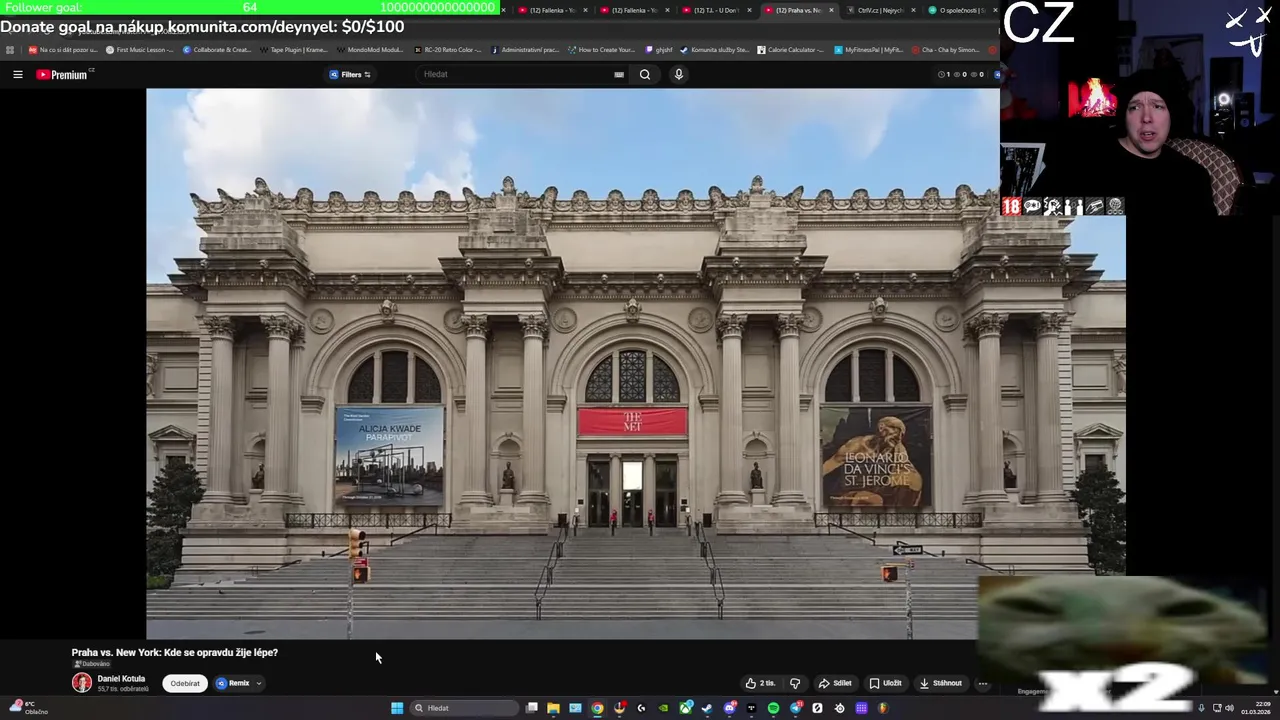Focus the Hledat YouTube search field
This screenshot has height=720, width=1280.
point(515,74)
